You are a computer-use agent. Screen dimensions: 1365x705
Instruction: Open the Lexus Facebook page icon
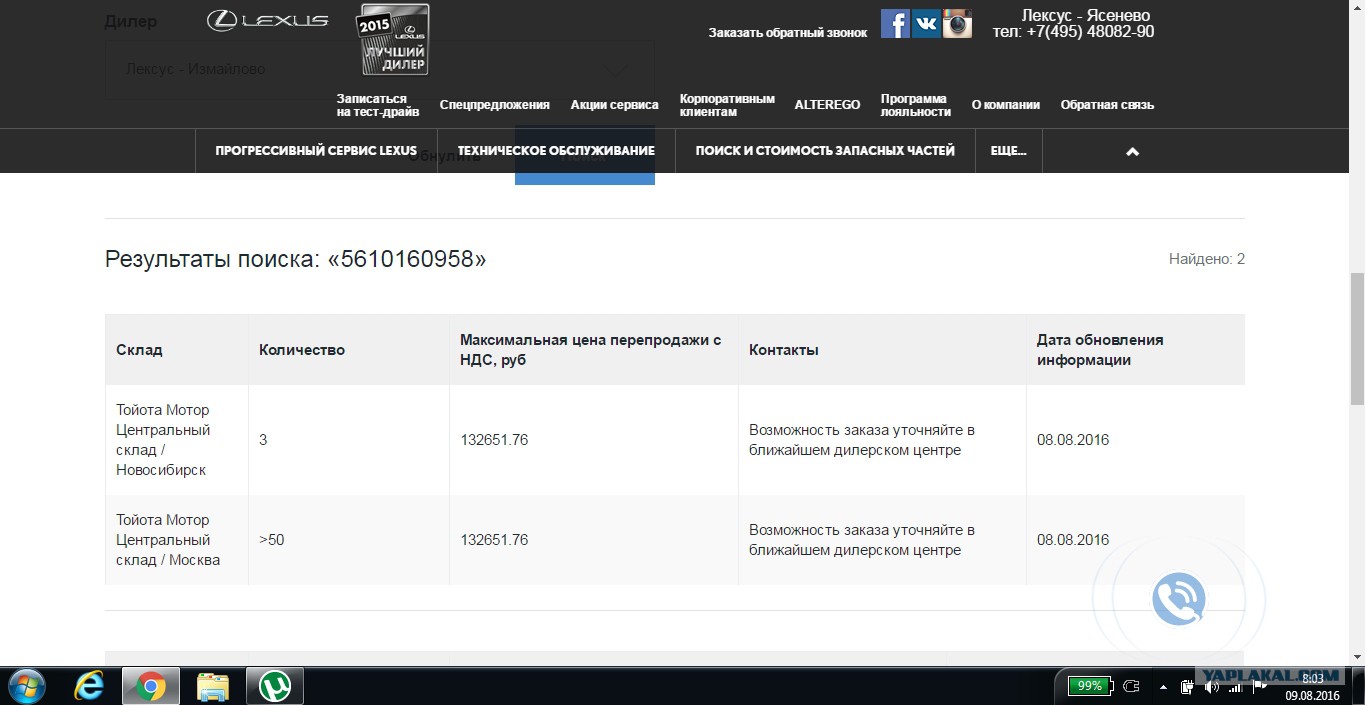(x=895, y=23)
